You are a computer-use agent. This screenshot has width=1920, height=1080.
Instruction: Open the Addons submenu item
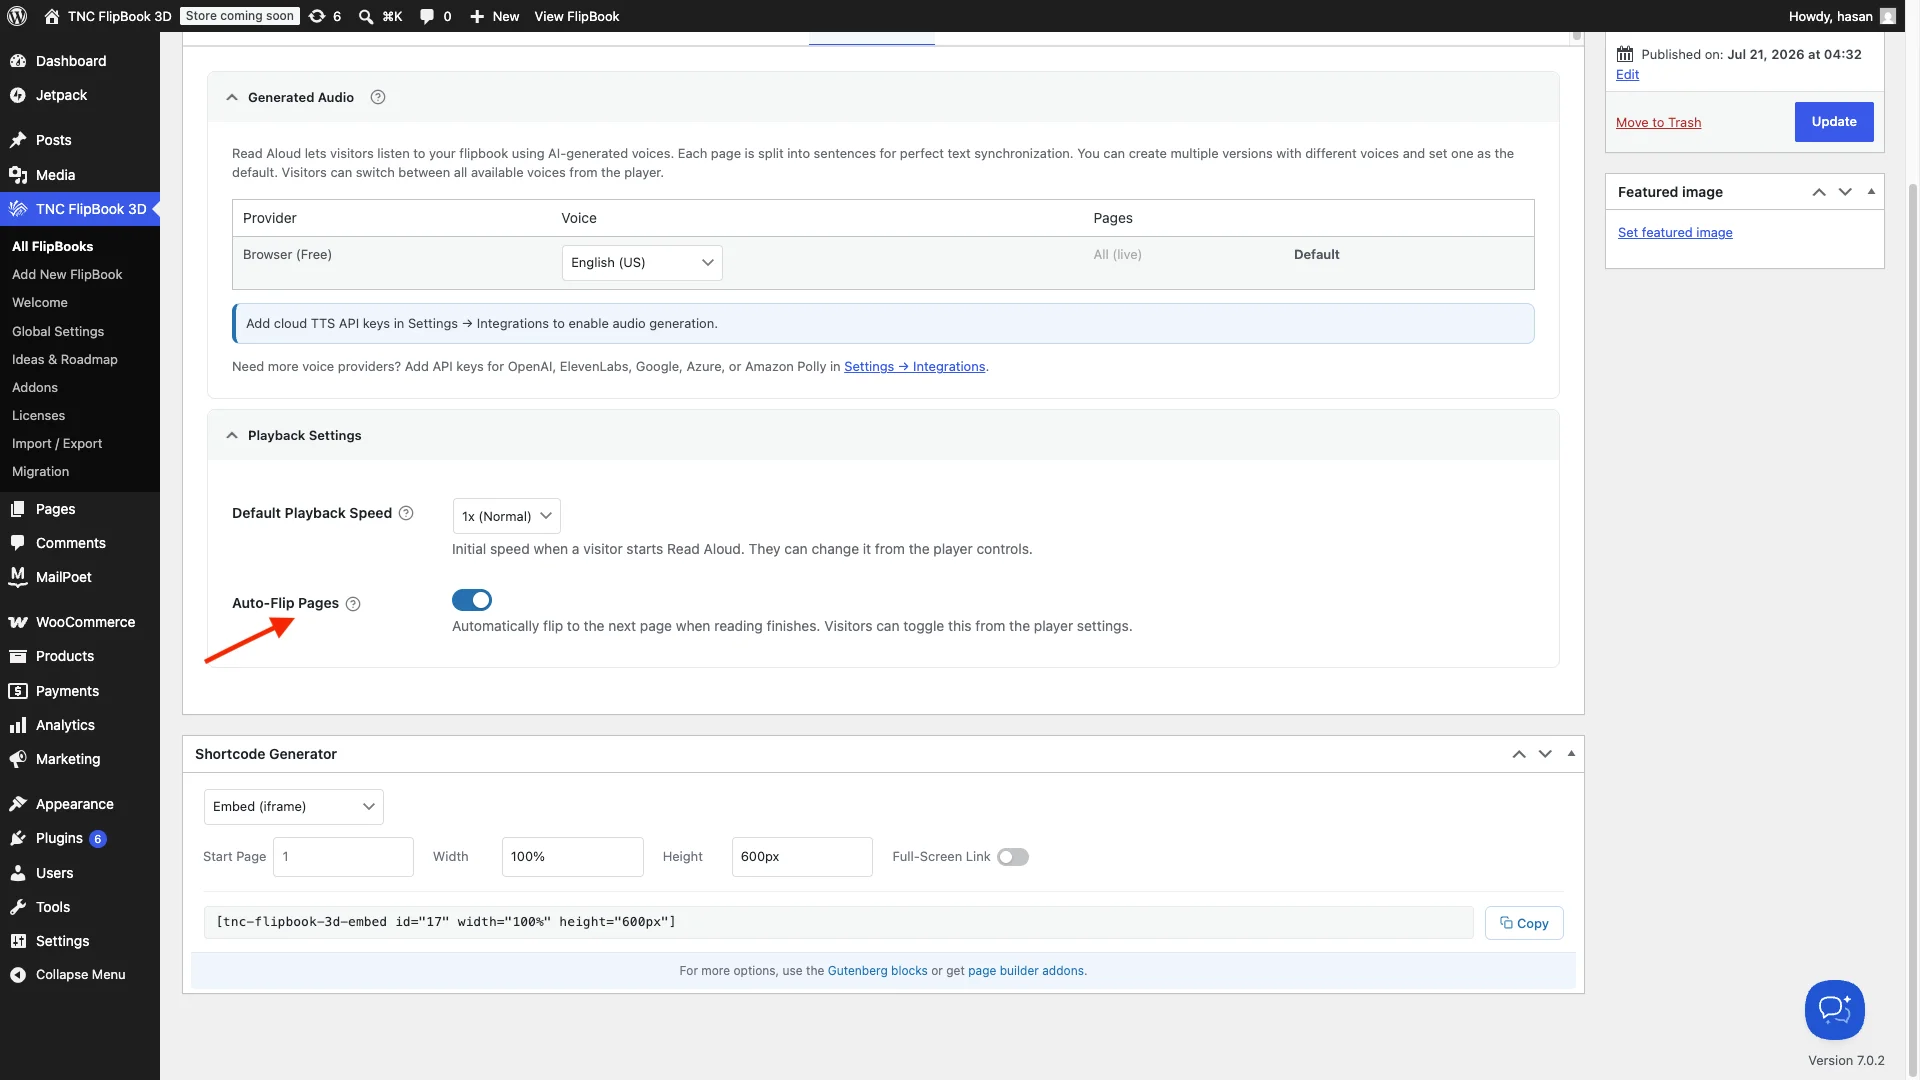click(35, 387)
